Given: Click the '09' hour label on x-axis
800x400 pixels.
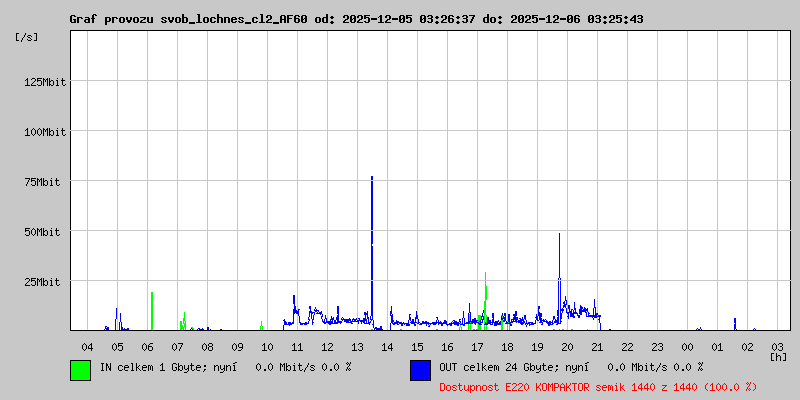Looking at the screenshot, I should [237, 347].
